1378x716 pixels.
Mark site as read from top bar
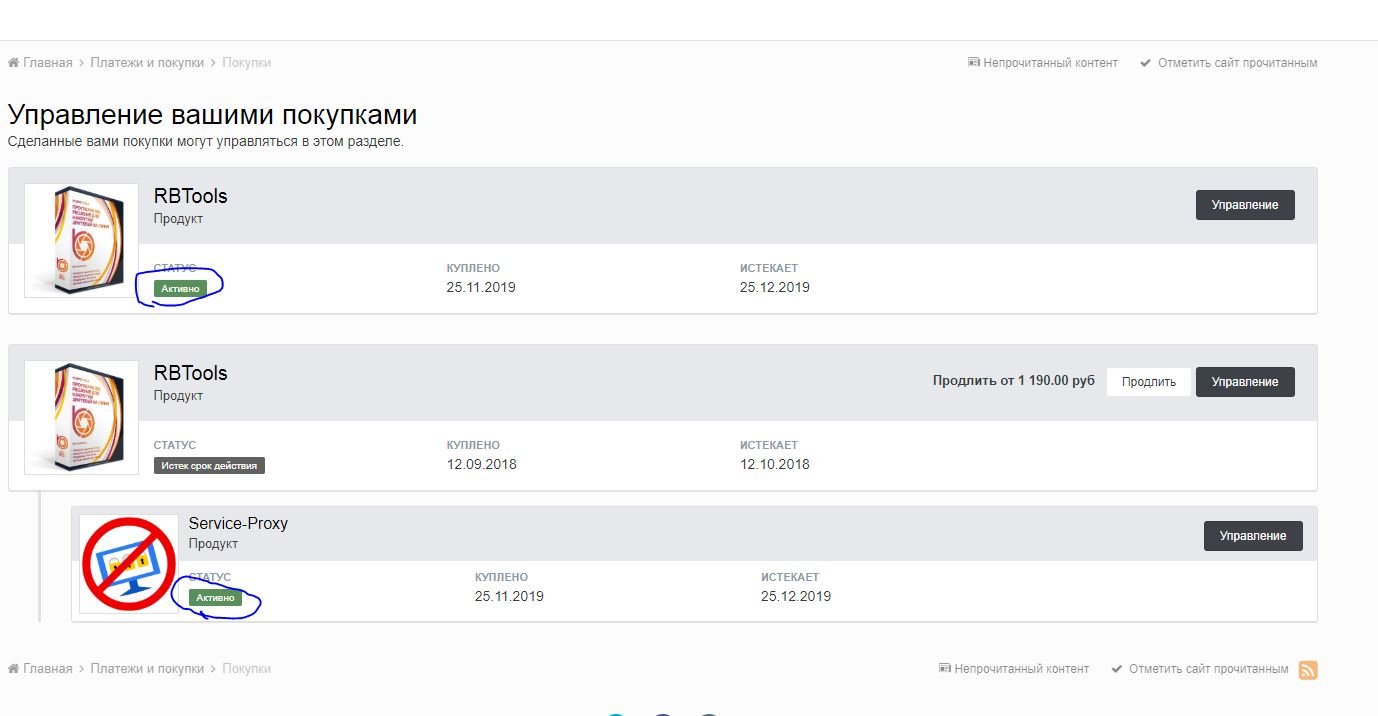1229,63
